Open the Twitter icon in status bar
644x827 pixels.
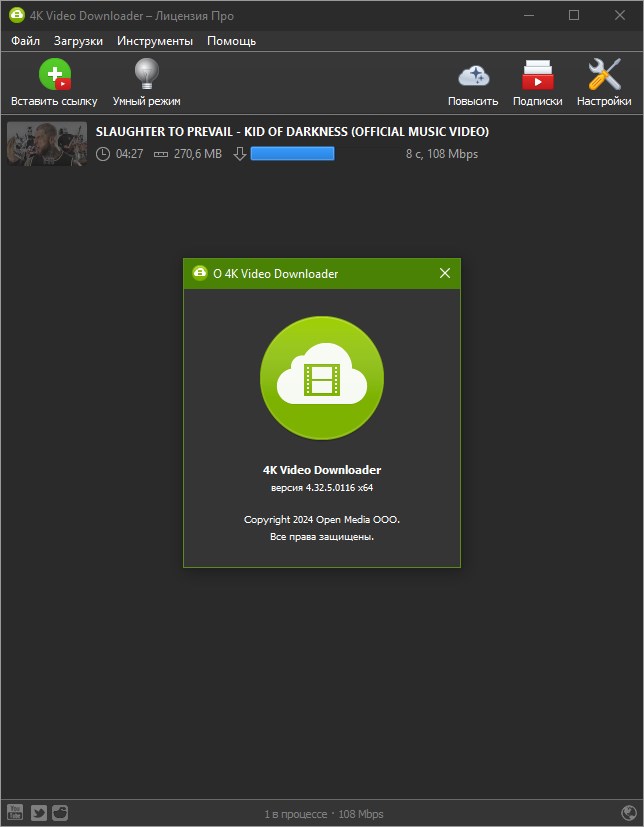[x=39, y=812]
